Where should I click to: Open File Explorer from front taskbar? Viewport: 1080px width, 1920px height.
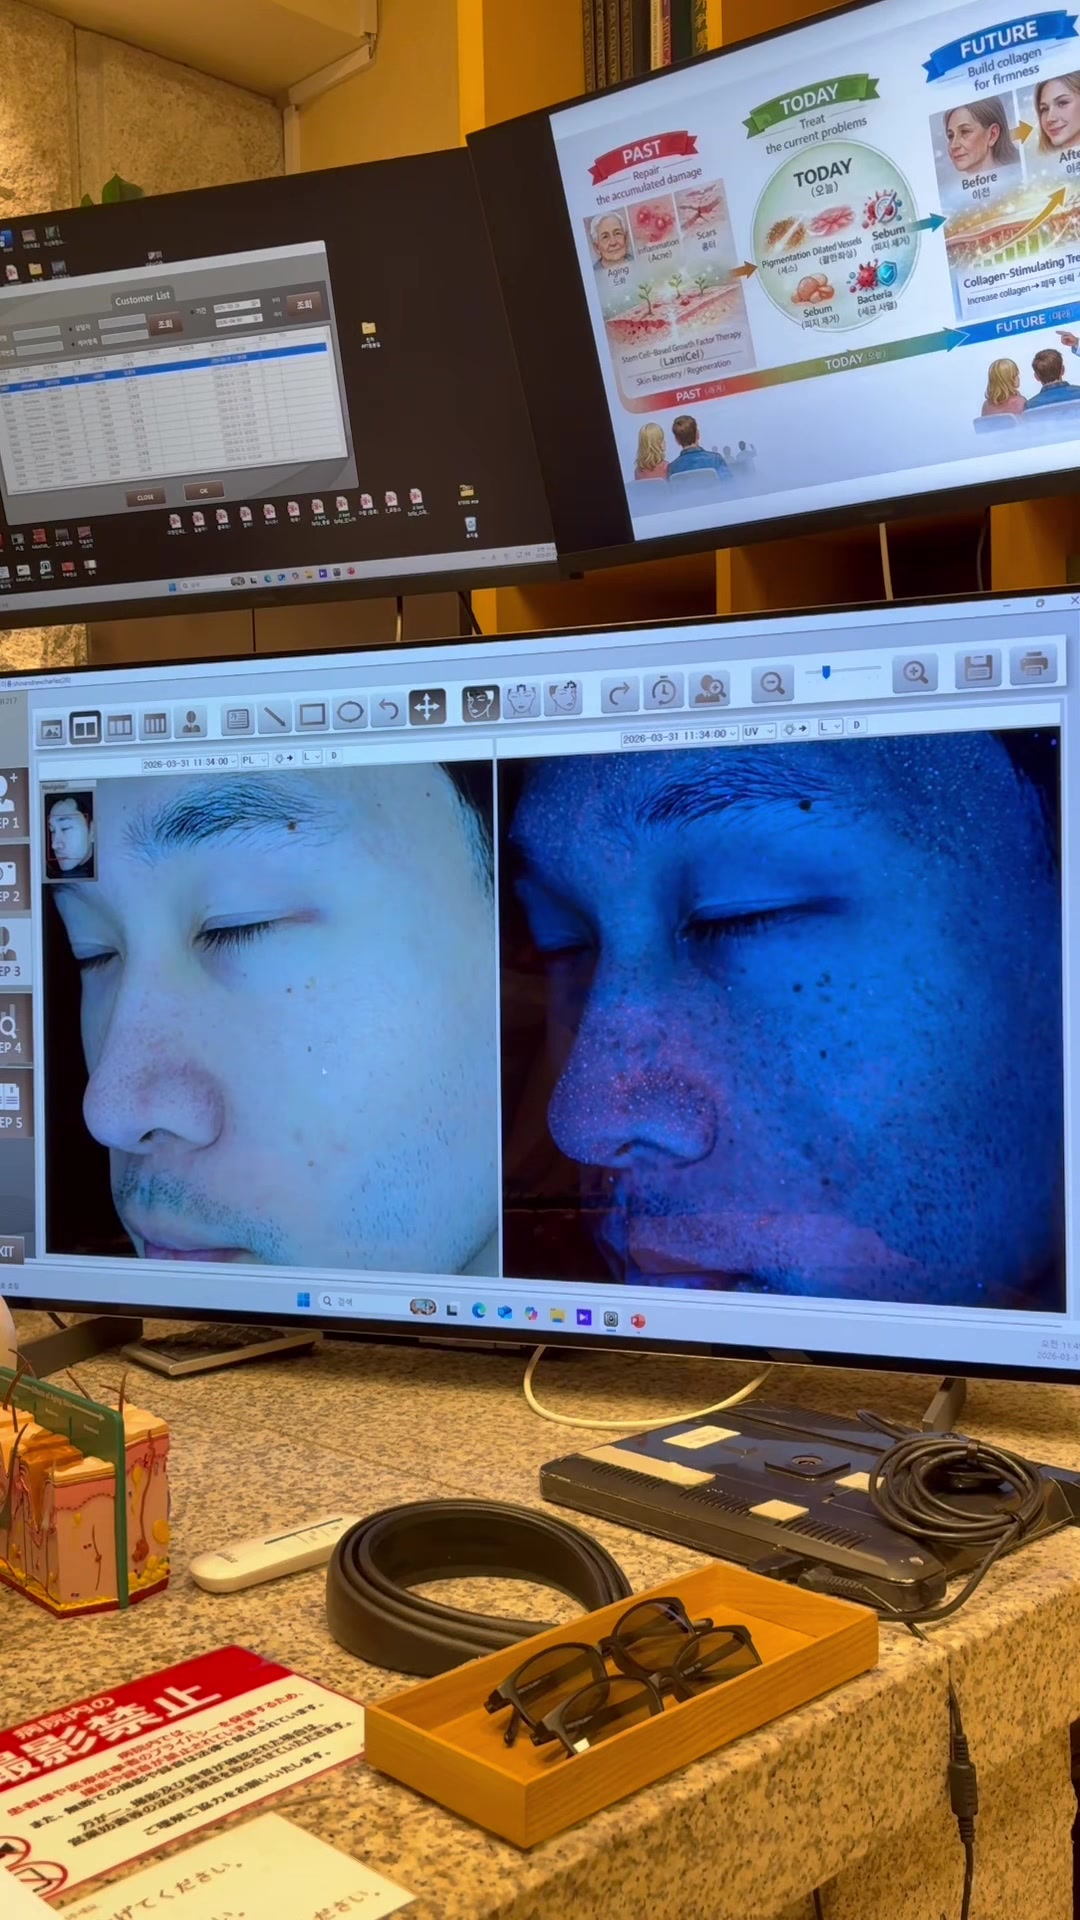coord(557,1315)
